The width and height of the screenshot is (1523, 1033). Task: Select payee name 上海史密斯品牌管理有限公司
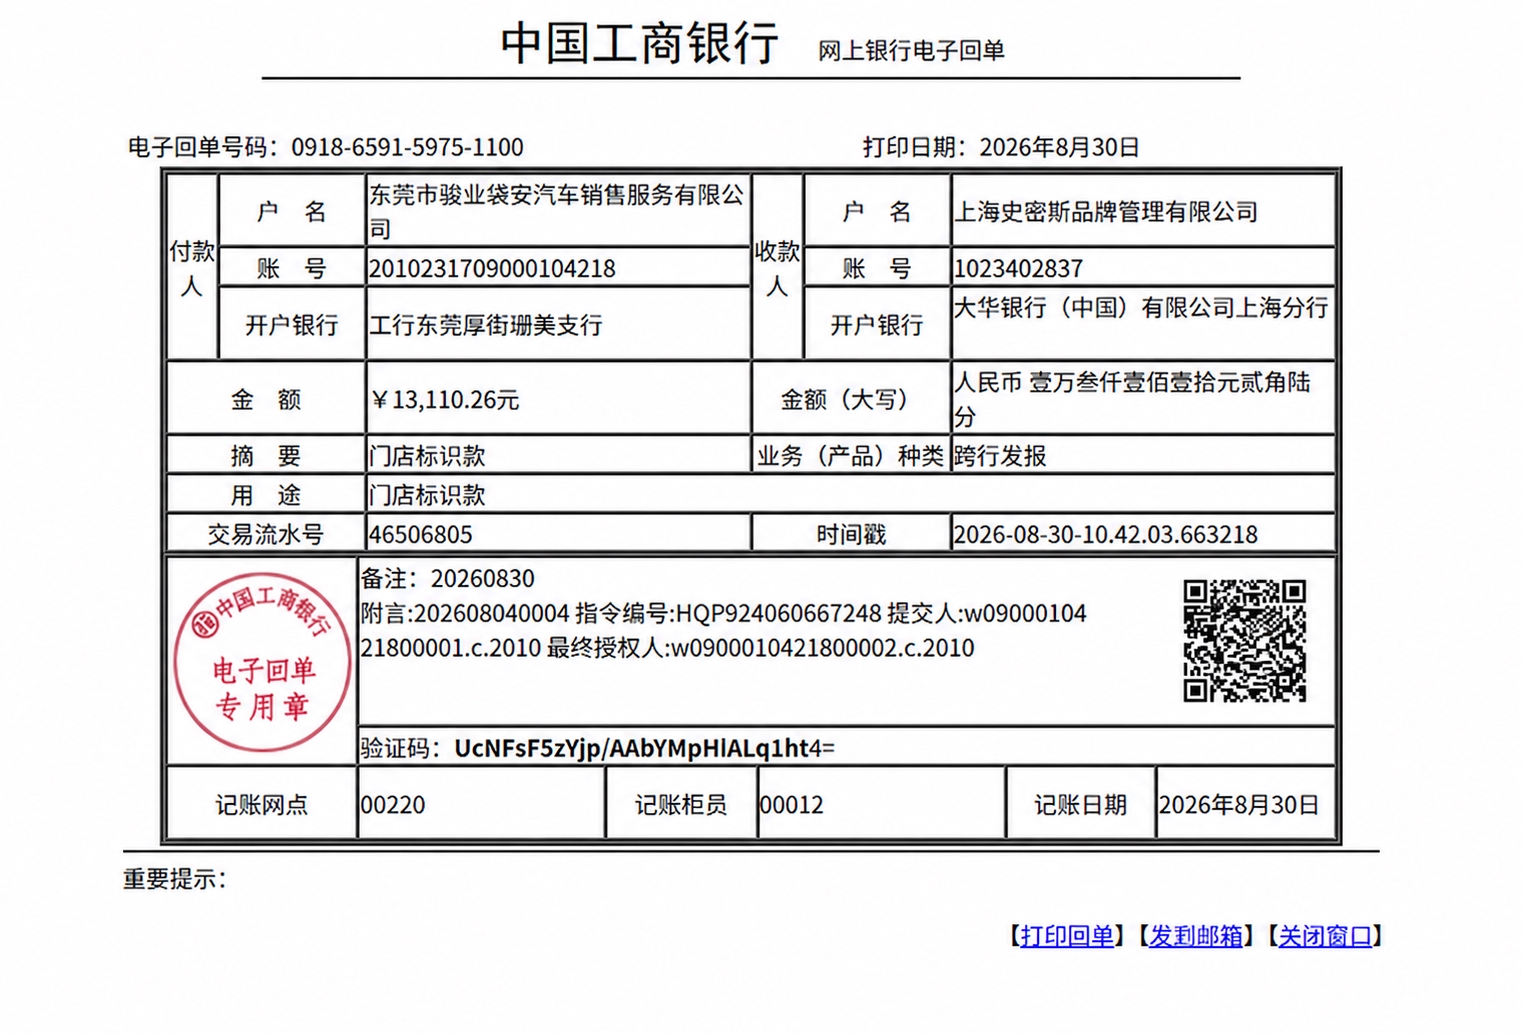point(1106,212)
